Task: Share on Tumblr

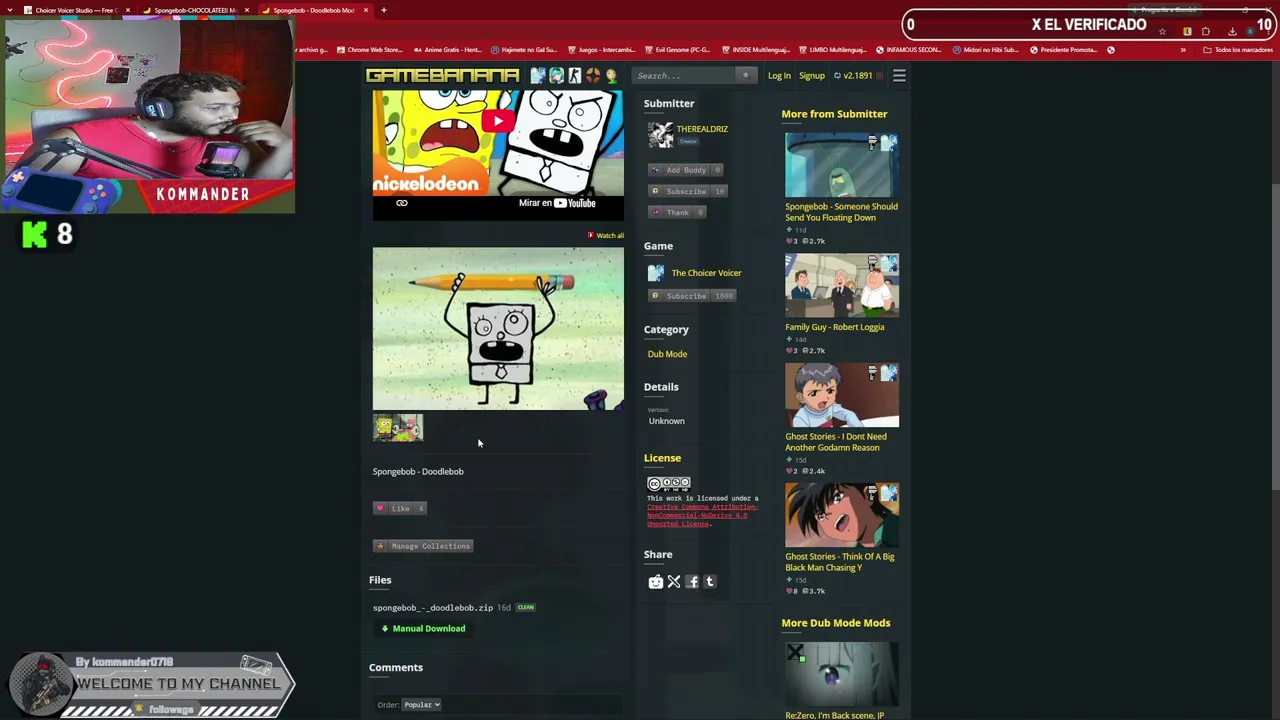Action: [x=710, y=582]
